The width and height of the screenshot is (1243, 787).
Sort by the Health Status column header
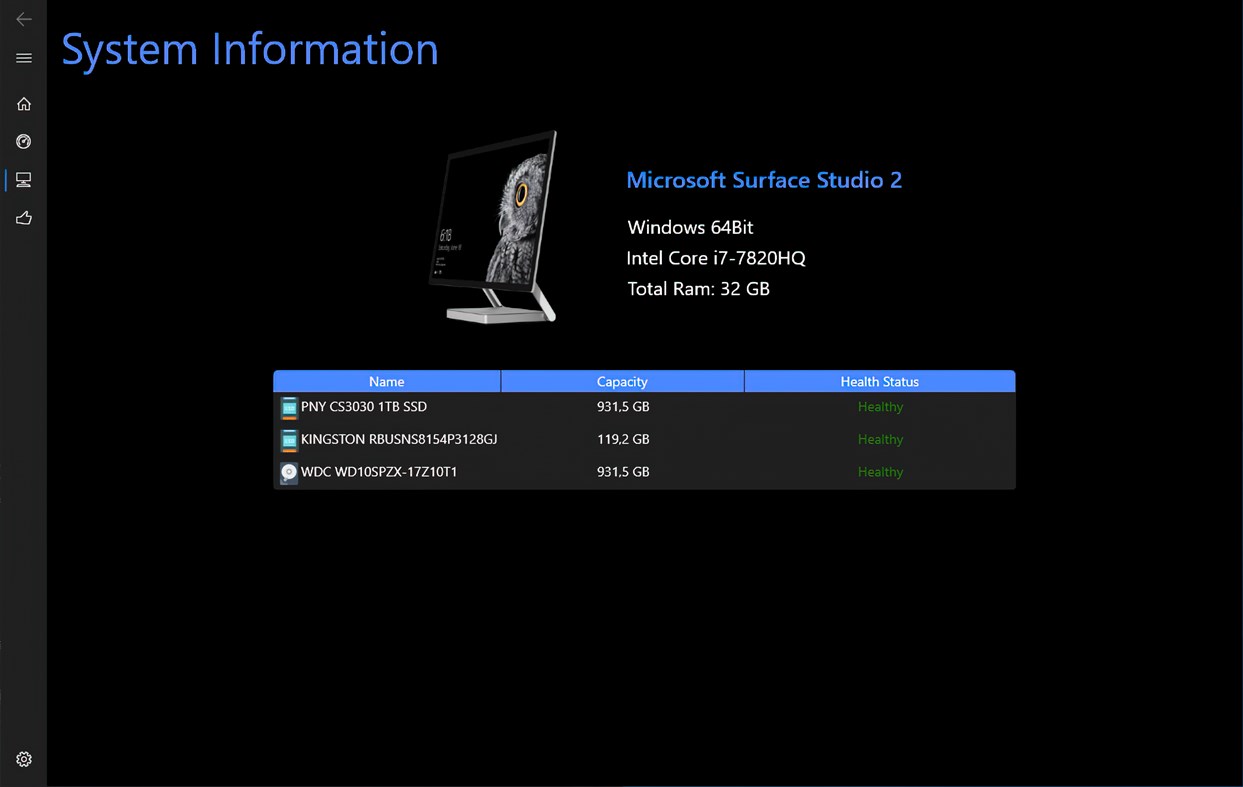(x=880, y=381)
